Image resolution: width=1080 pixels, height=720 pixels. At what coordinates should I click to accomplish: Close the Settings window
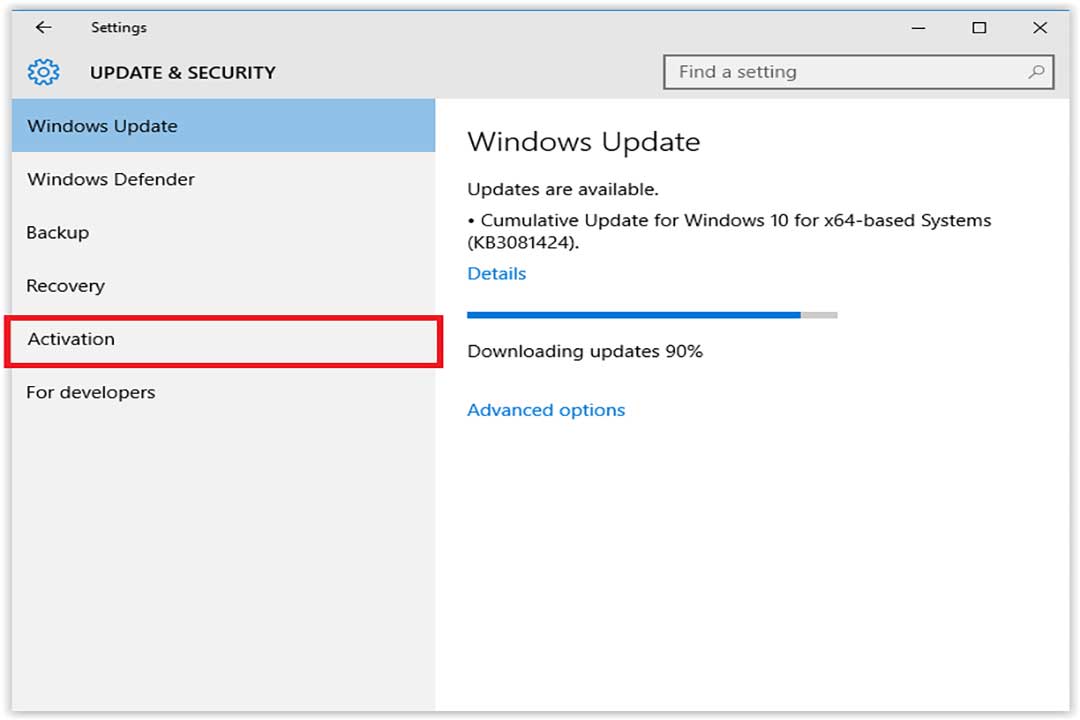1040,28
